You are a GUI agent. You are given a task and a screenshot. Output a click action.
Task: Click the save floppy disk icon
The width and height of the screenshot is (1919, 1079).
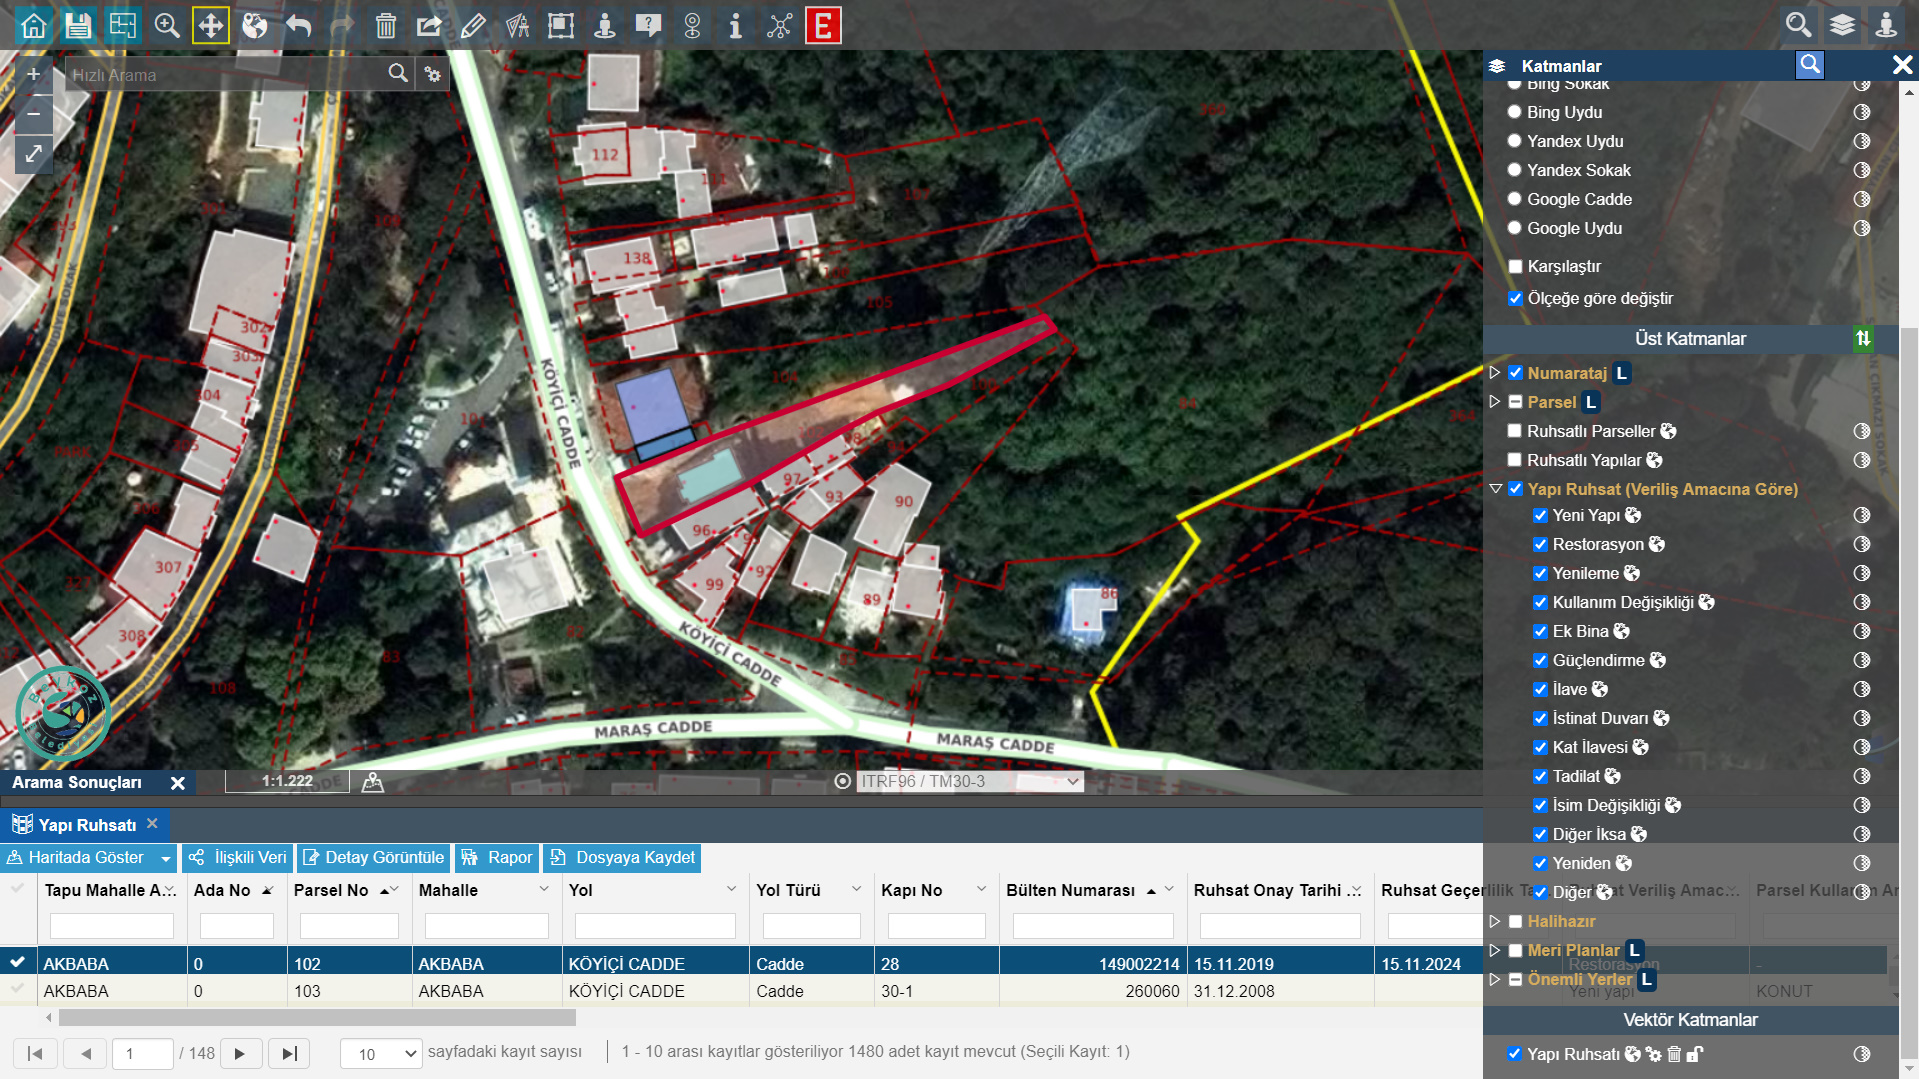pyautogui.click(x=78, y=25)
